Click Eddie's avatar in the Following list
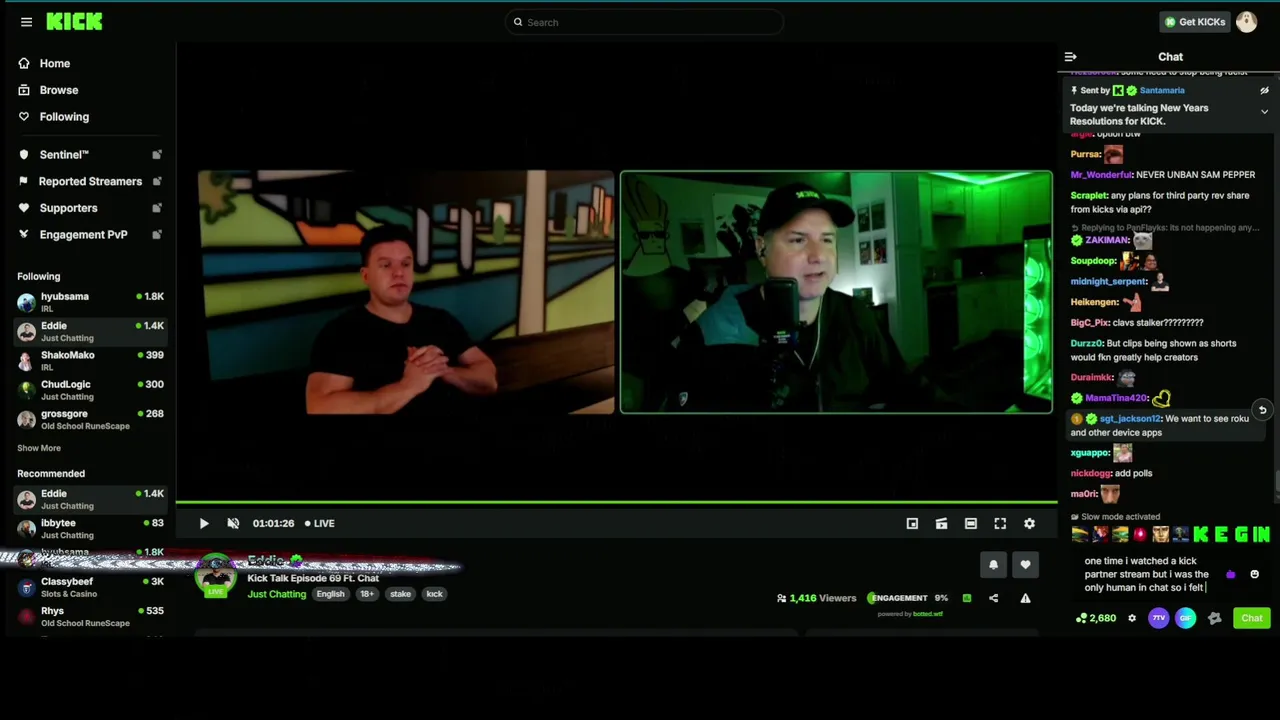Viewport: 1280px width, 720px height. [x=26, y=331]
